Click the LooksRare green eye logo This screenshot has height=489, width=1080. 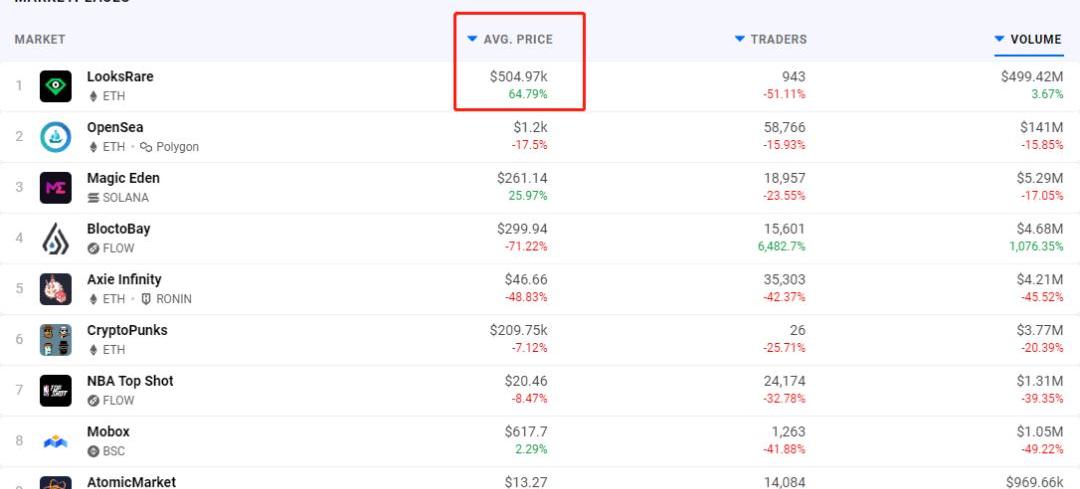click(55, 86)
